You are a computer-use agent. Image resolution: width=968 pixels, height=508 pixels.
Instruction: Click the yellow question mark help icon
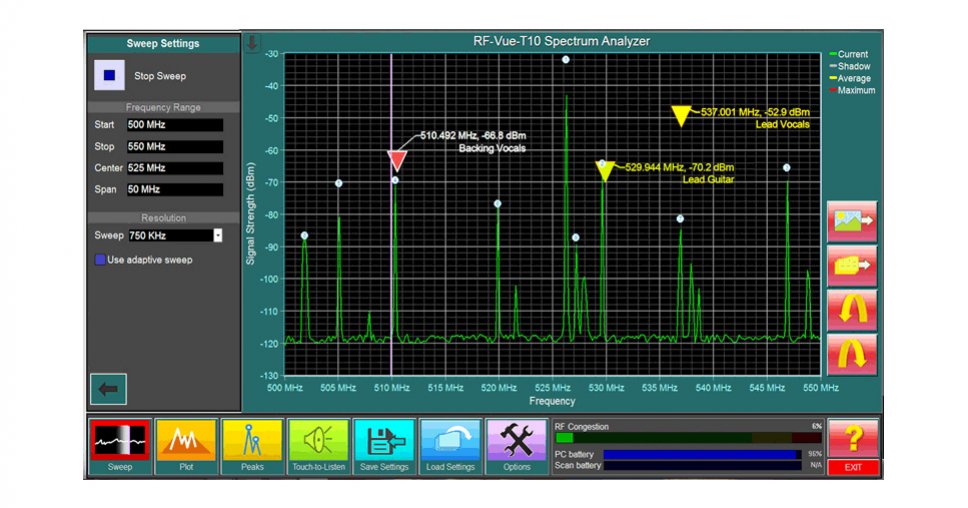click(x=853, y=438)
